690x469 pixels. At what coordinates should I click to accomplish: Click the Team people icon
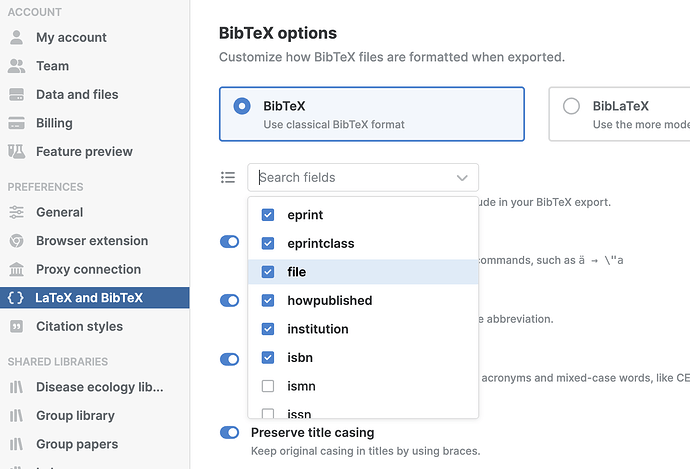point(16,66)
